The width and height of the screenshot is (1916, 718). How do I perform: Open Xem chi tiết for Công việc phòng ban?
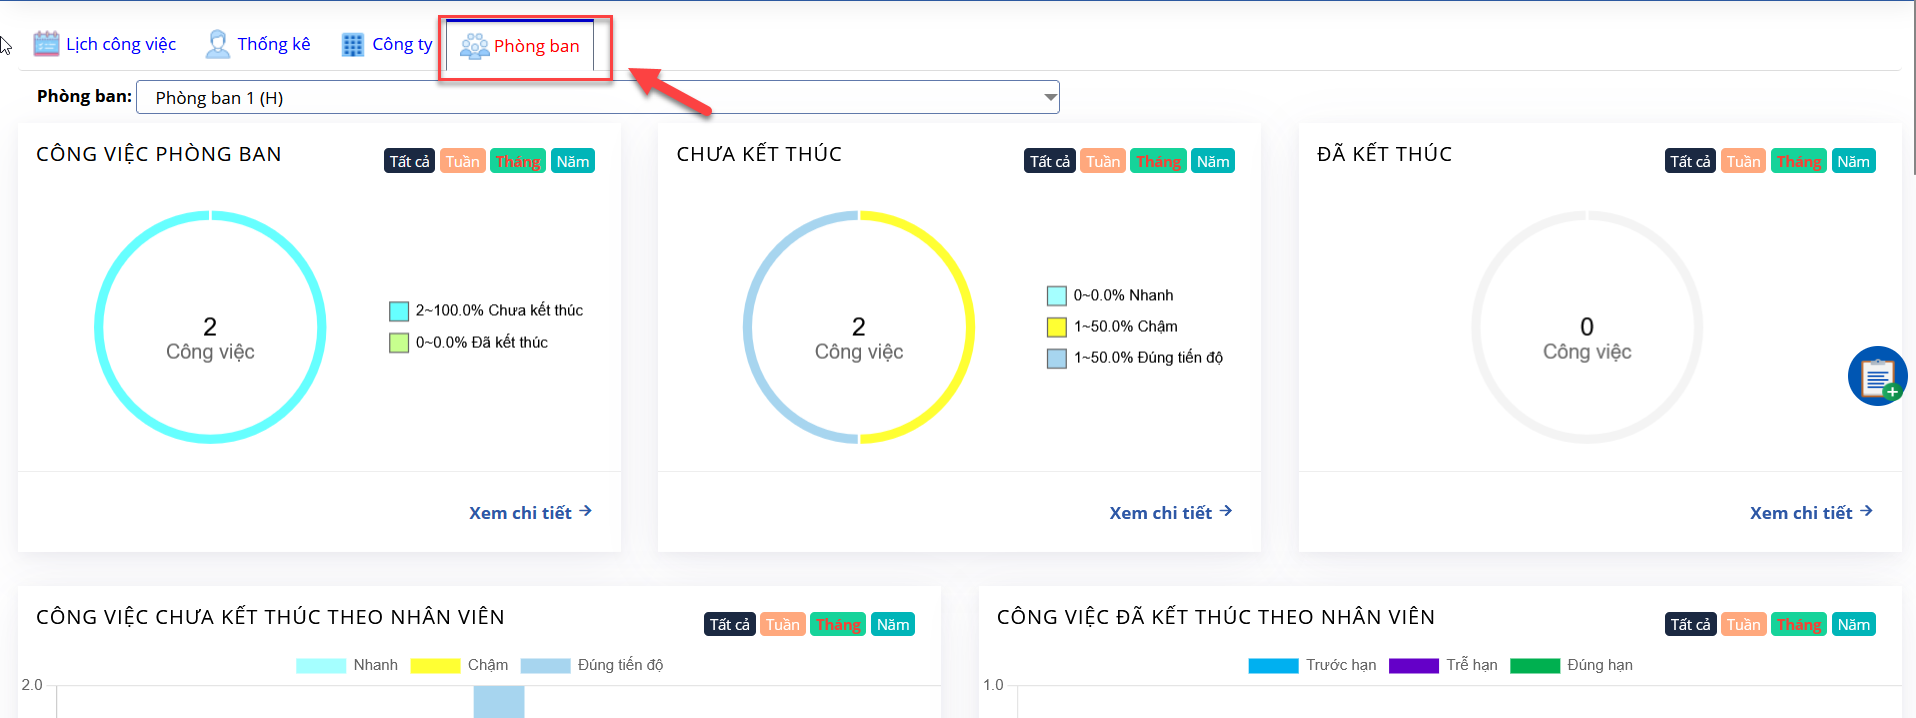531,512
